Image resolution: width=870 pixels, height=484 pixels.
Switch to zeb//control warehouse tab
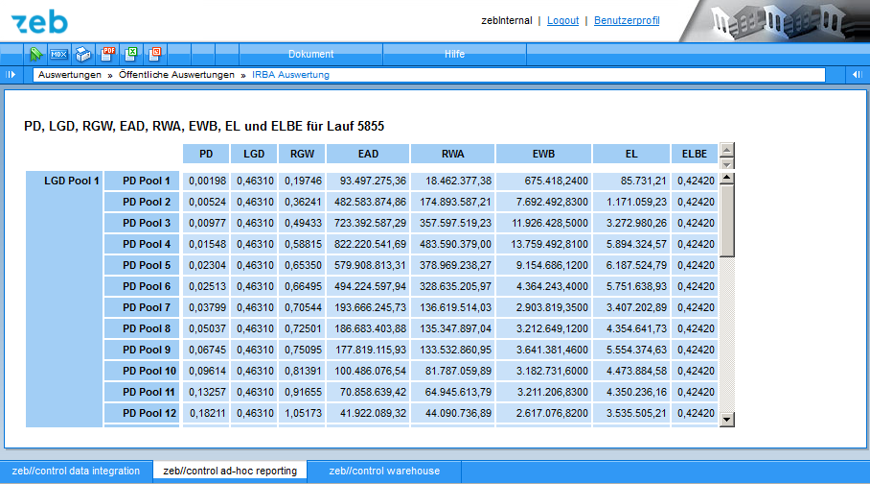coord(384,471)
